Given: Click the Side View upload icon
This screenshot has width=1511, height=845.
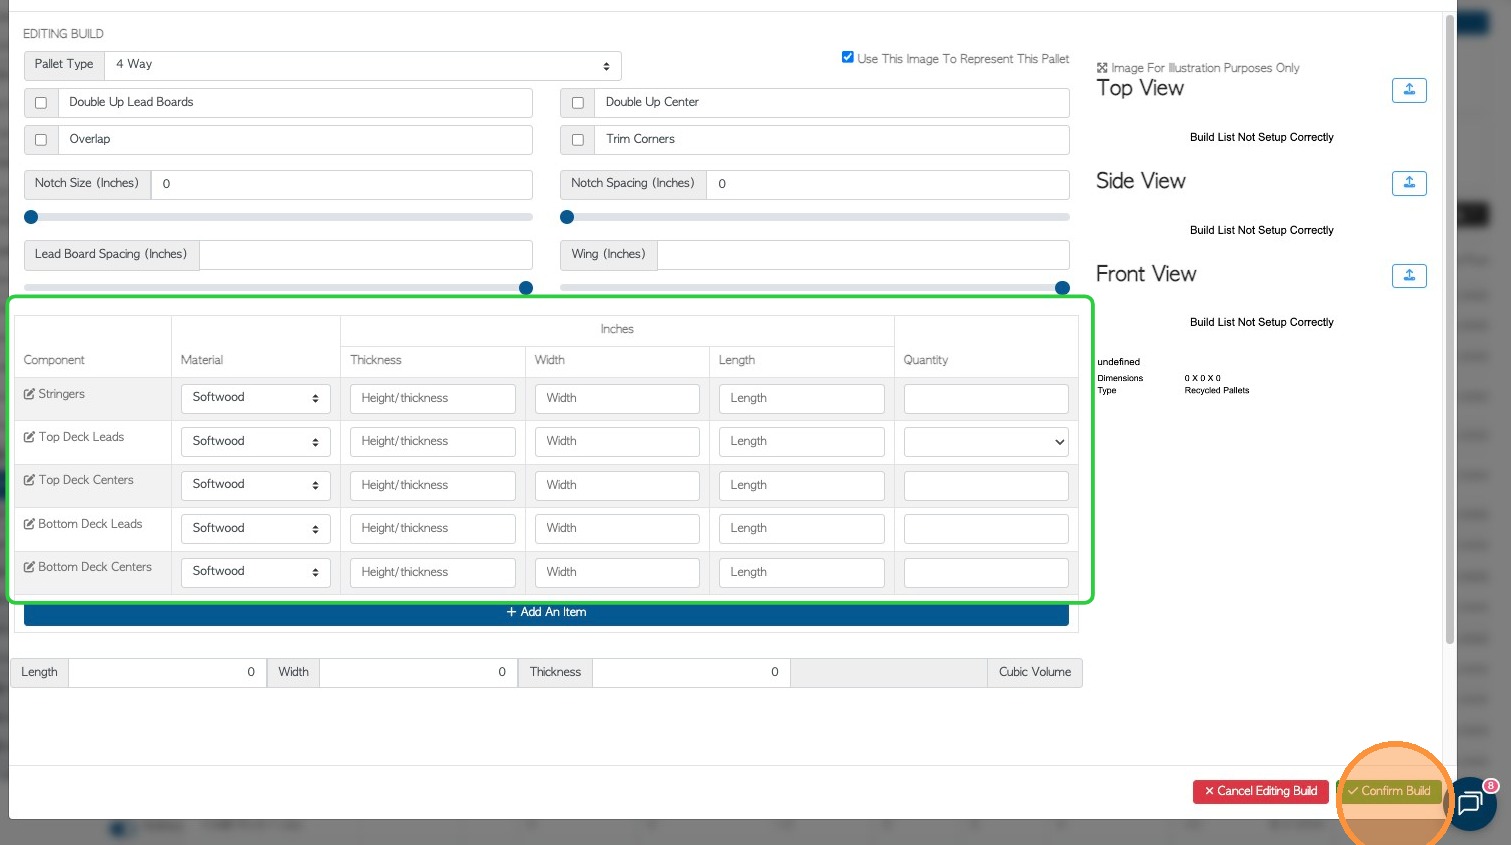Looking at the screenshot, I should click(1409, 183).
